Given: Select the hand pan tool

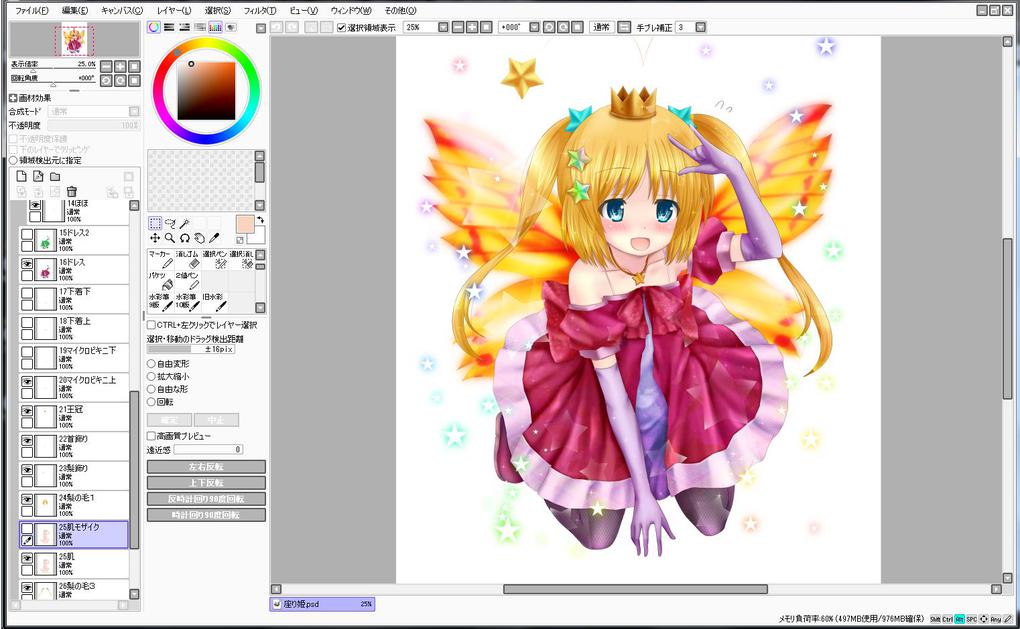Looking at the screenshot, I should pyautogui.click(x=200, y=238).
